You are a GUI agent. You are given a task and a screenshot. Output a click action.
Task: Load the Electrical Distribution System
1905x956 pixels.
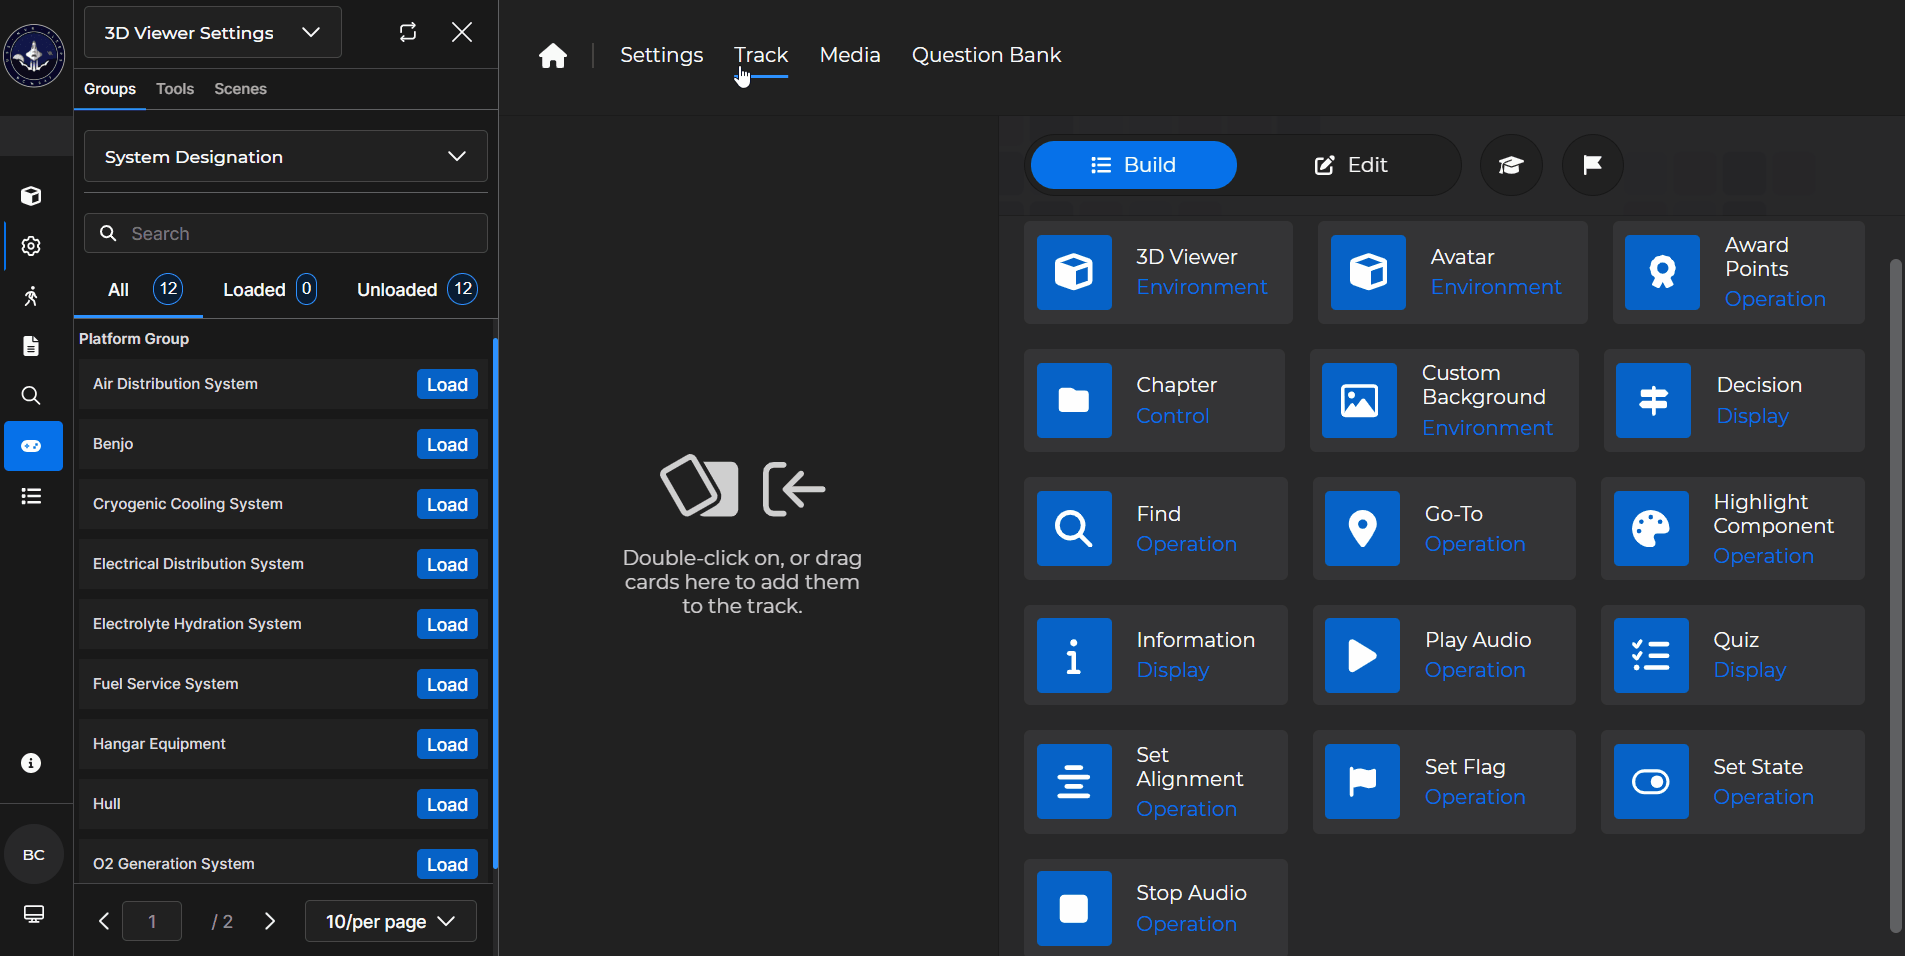coord(447,565)
